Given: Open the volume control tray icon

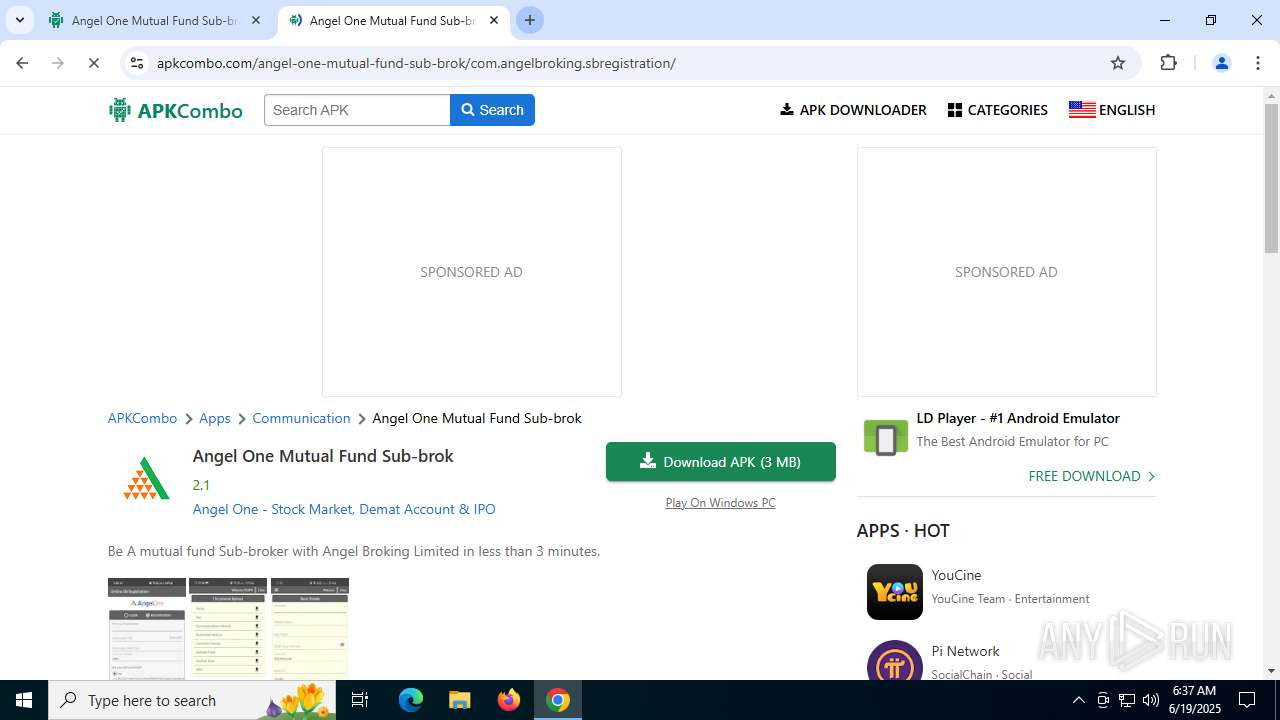Looking at the screenshot, I should [x=1151, y=700].
